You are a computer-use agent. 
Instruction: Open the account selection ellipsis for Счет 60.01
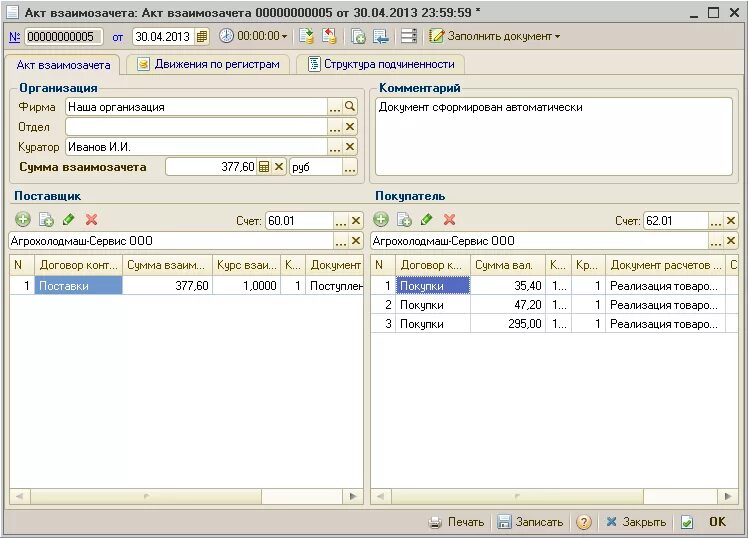pyautogui.click(x=341, y=221)
